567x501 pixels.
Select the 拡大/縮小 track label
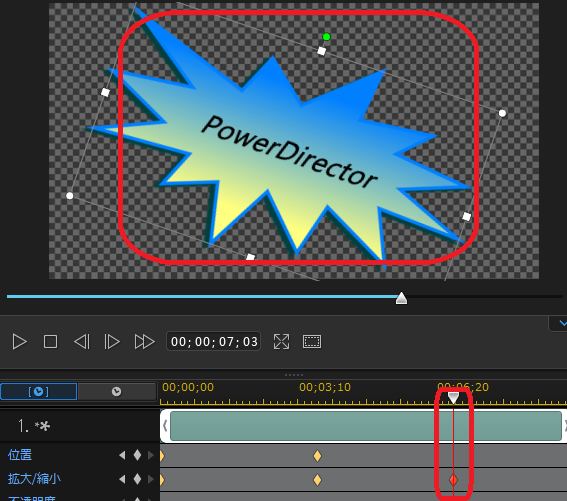[34, 479]
